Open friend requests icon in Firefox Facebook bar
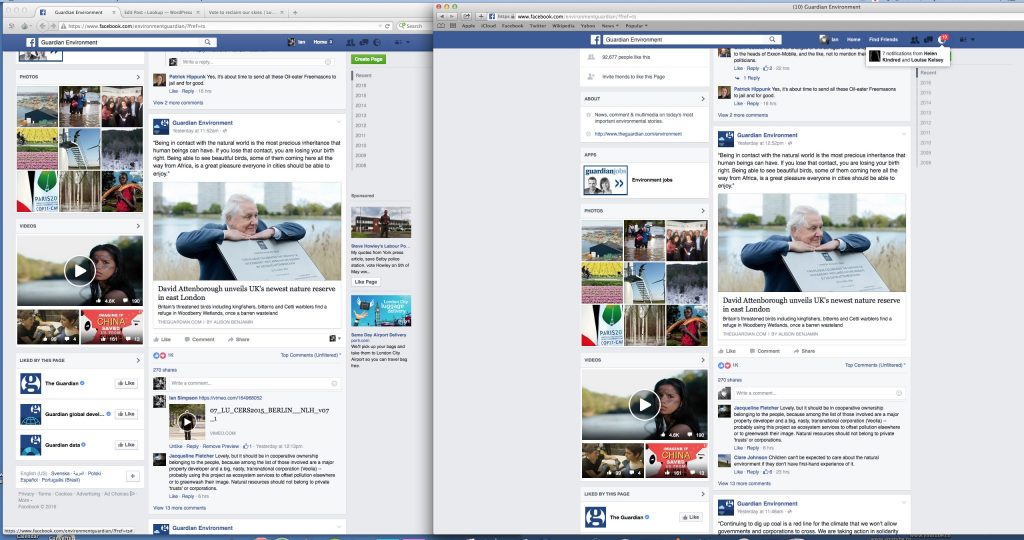The height and width of the screenshot is (540, 1024). (350, 42)
